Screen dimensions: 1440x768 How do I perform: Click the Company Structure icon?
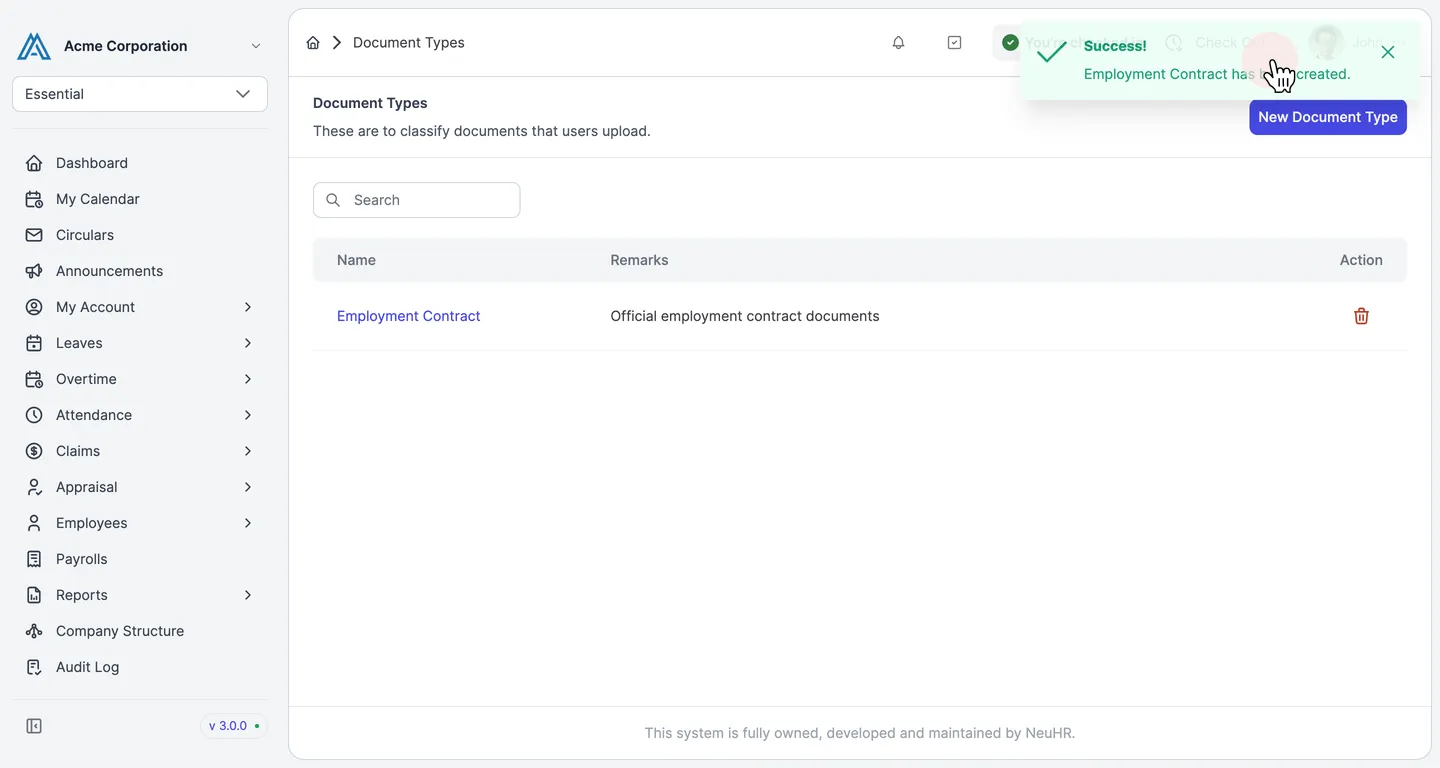34,631
